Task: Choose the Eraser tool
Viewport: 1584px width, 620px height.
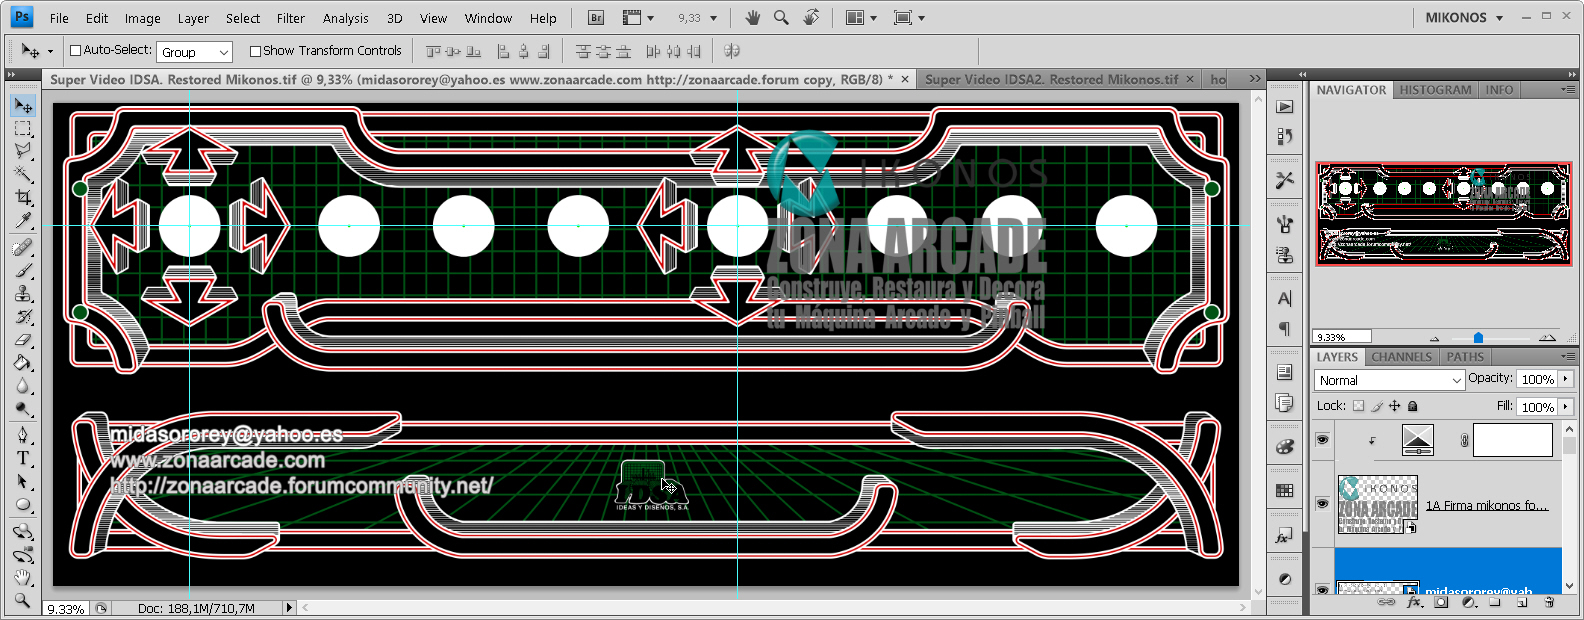Action: [x=22, y=341]
